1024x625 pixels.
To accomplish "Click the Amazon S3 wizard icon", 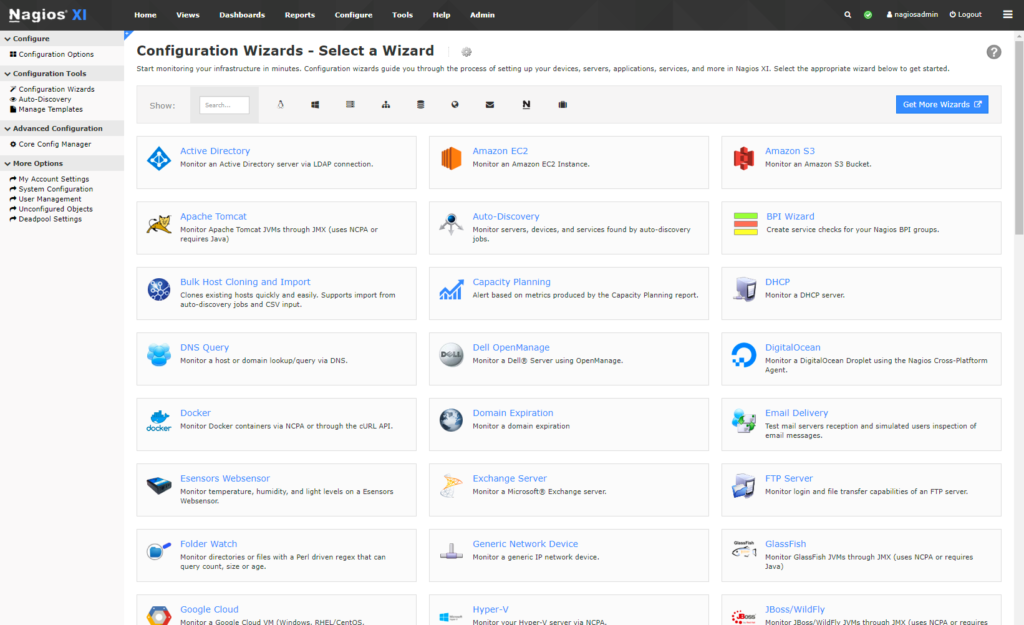I will click(x=744, y=159).
